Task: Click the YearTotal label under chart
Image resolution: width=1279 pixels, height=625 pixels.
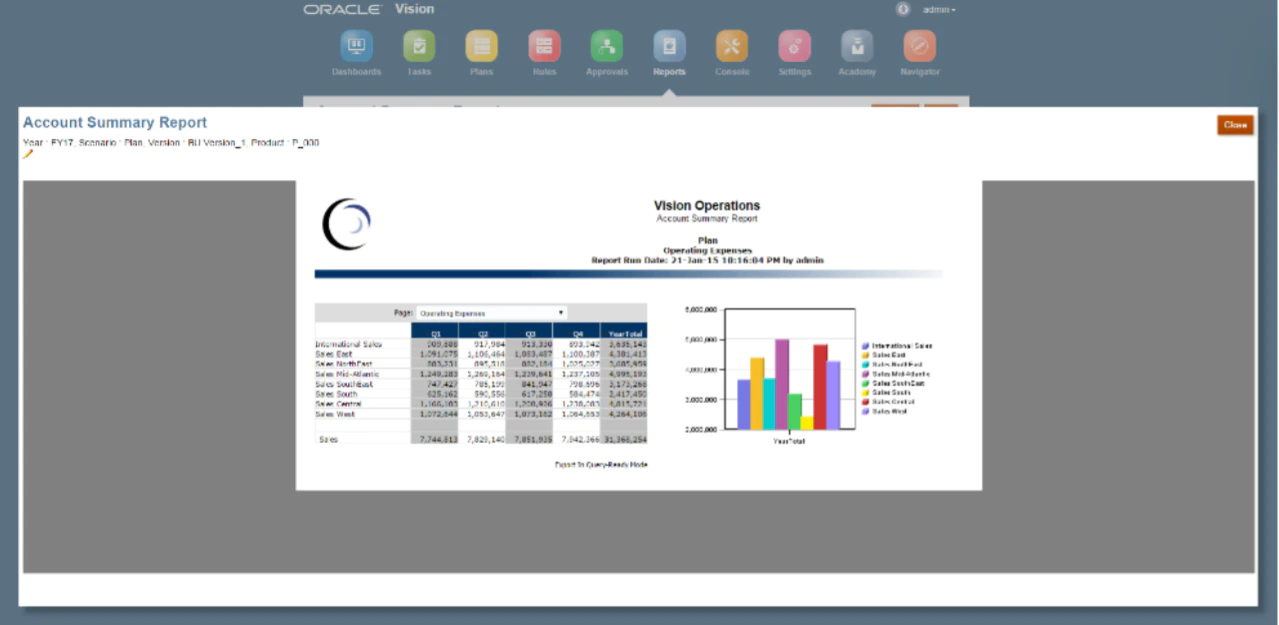Action: pyautogui.click(x=789, y=439)
